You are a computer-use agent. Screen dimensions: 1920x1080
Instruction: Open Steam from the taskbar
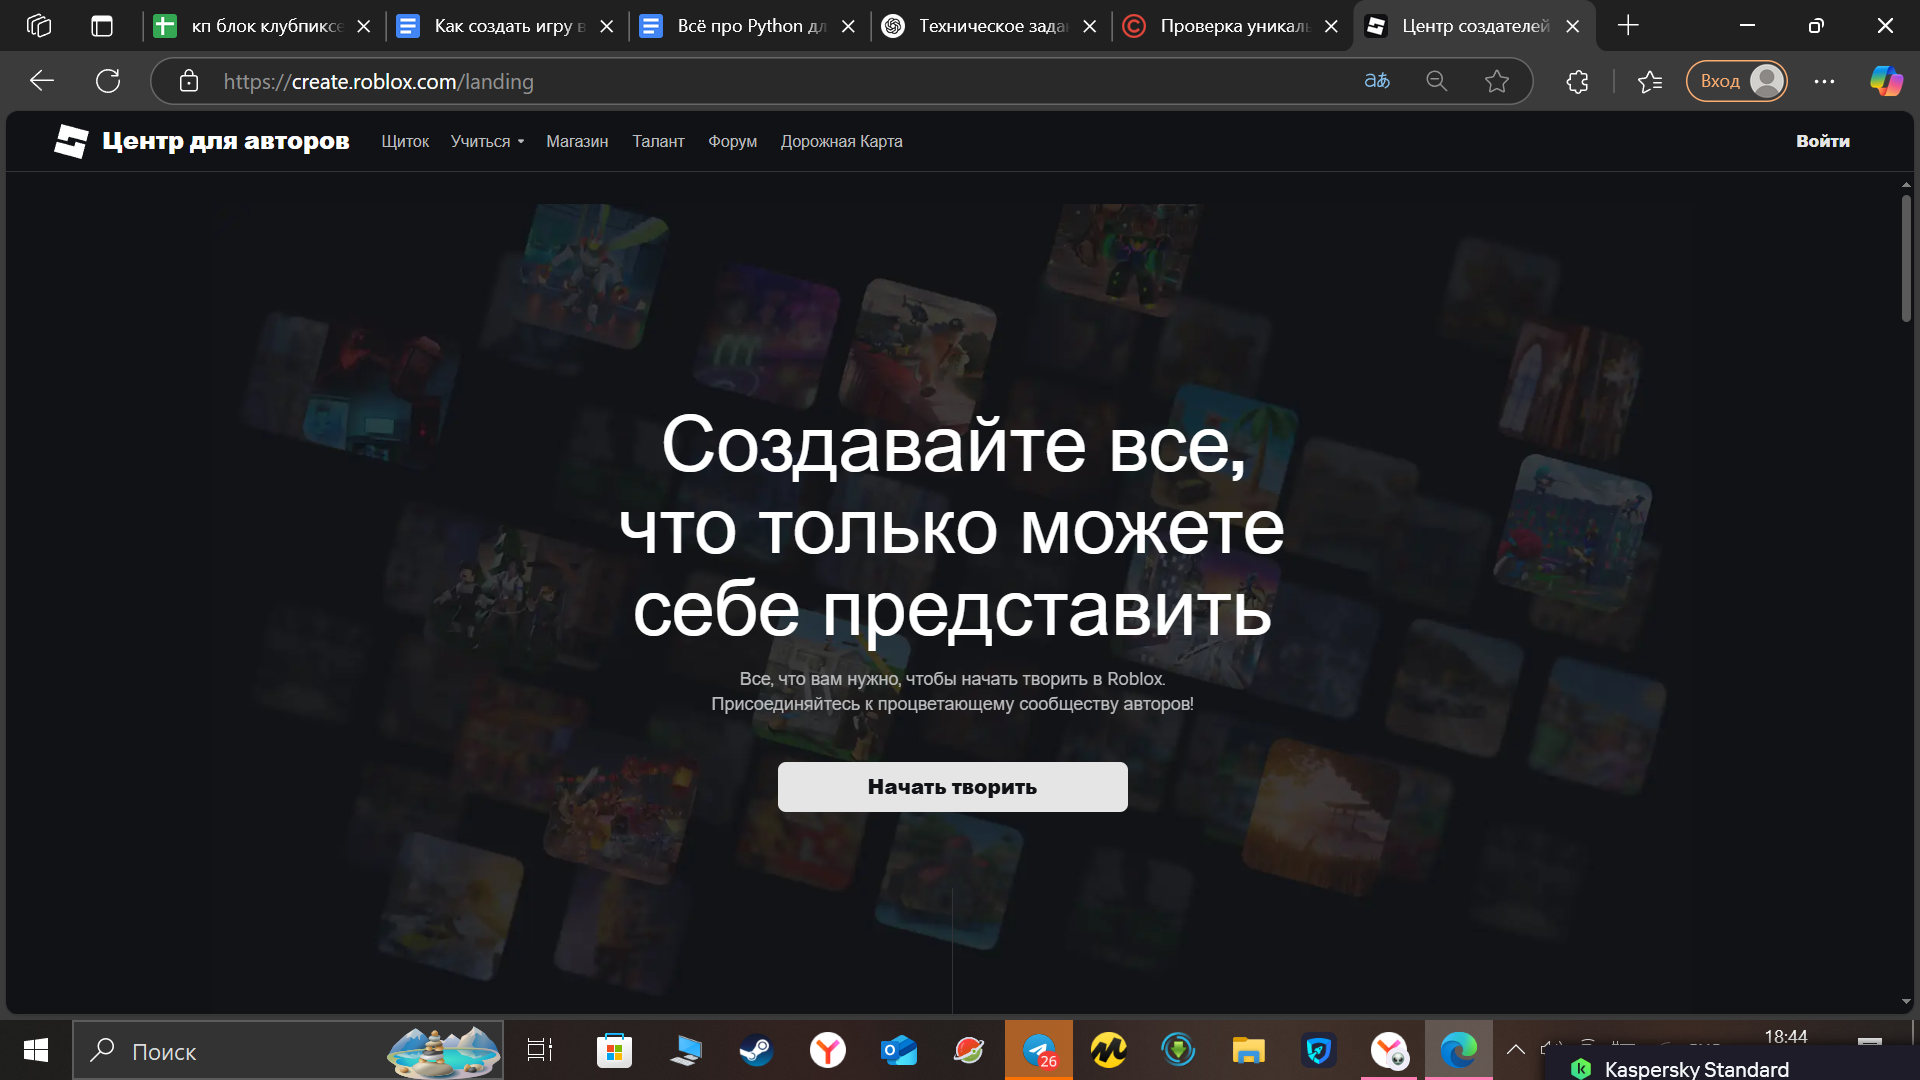(x=756, y=1050)
